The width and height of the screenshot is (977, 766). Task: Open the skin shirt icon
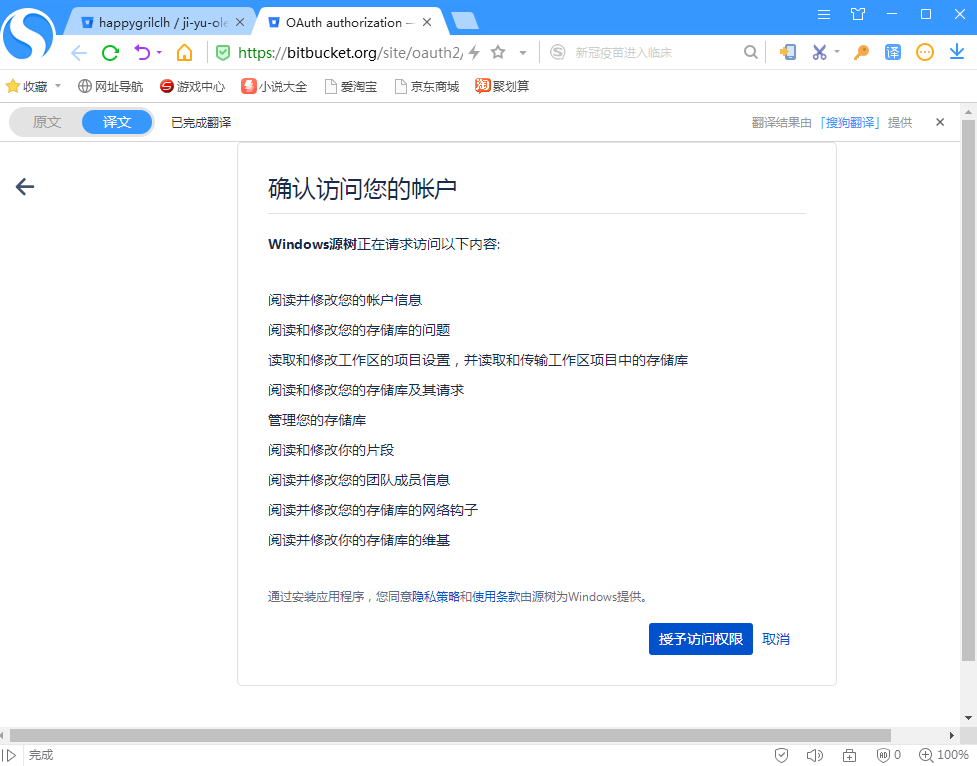click(858, 14)
